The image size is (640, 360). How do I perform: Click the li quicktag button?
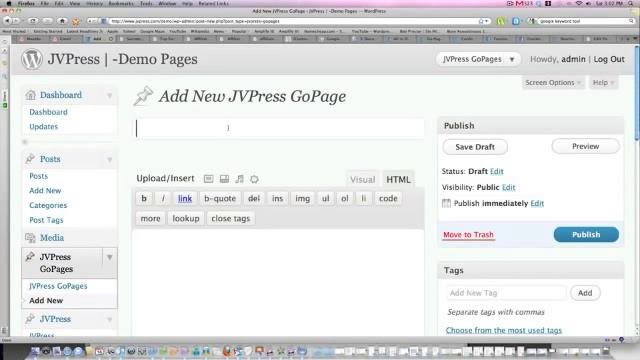(x=364, y=198)
